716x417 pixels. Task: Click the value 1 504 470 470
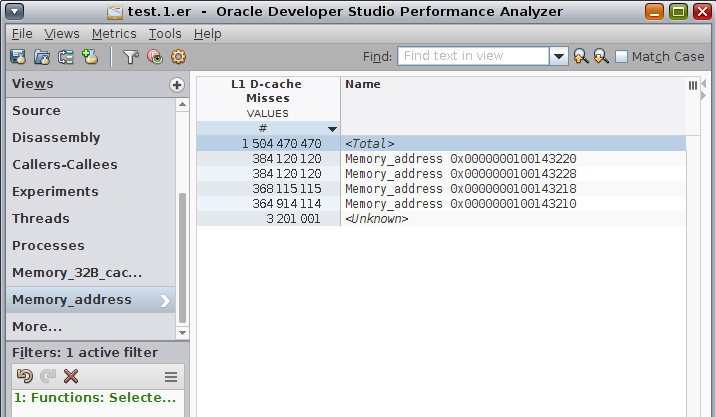click(281, 144)
